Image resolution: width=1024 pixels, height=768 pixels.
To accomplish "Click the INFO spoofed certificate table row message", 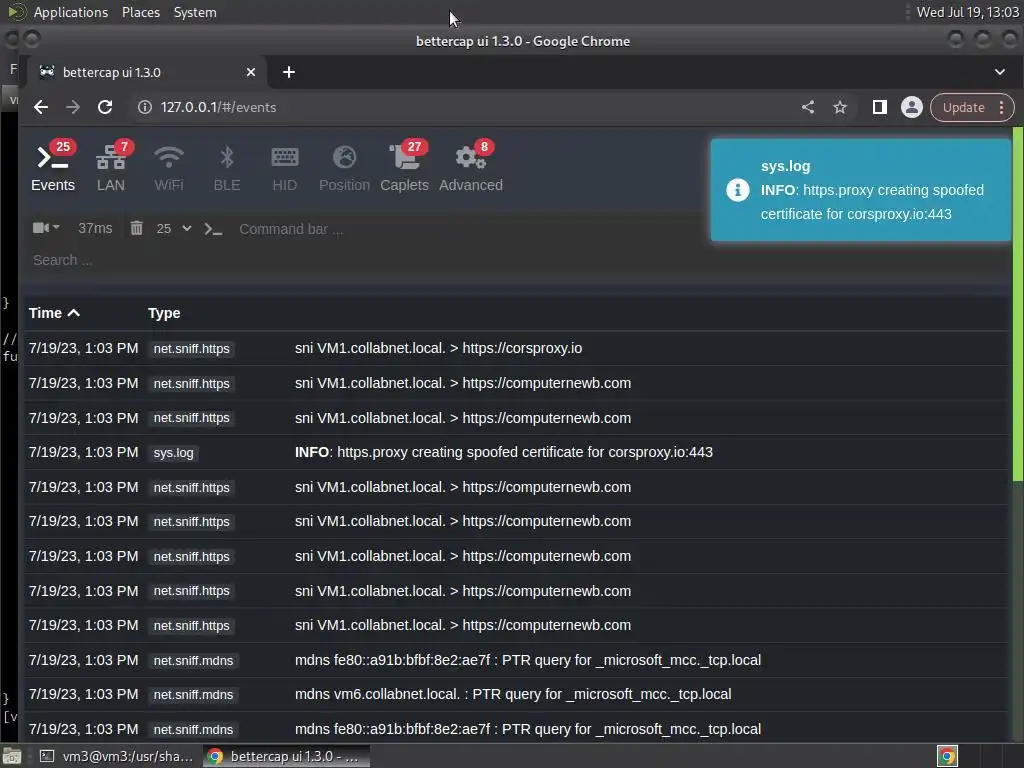I will pos(504,452).
